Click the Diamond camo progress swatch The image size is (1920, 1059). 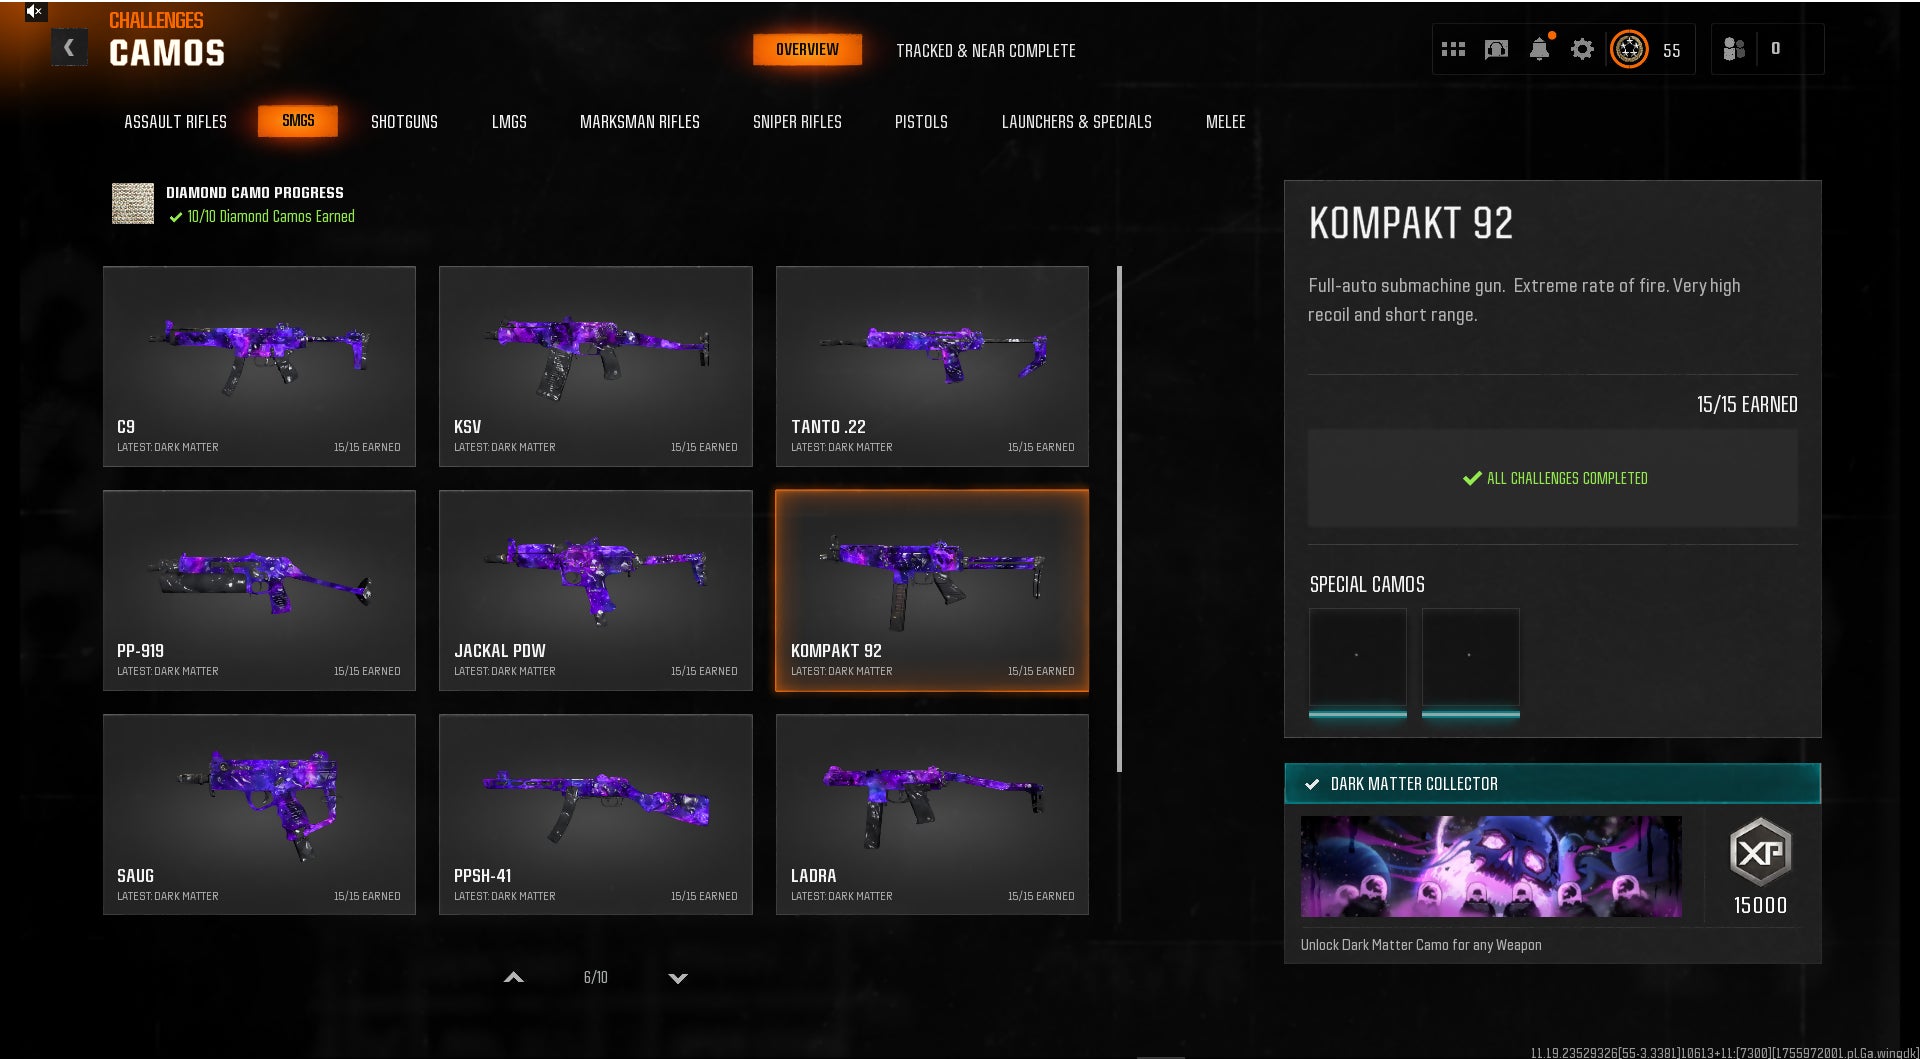133,204
